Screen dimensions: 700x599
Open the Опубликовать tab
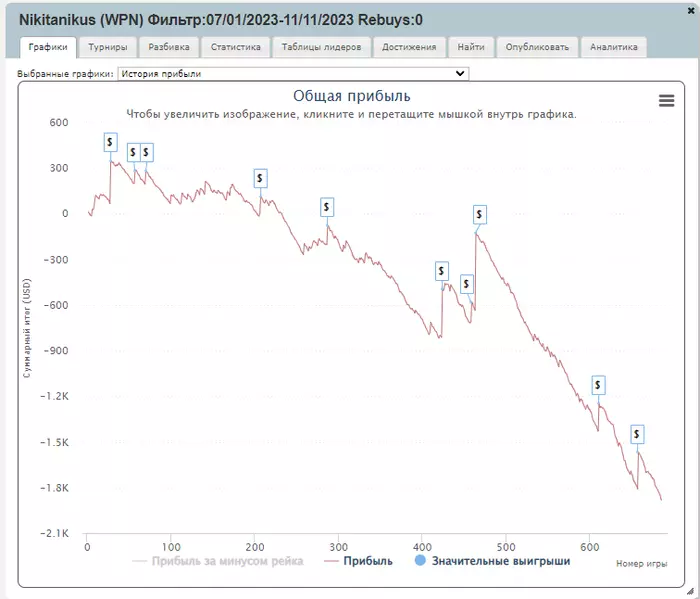(x=537, y=47)
